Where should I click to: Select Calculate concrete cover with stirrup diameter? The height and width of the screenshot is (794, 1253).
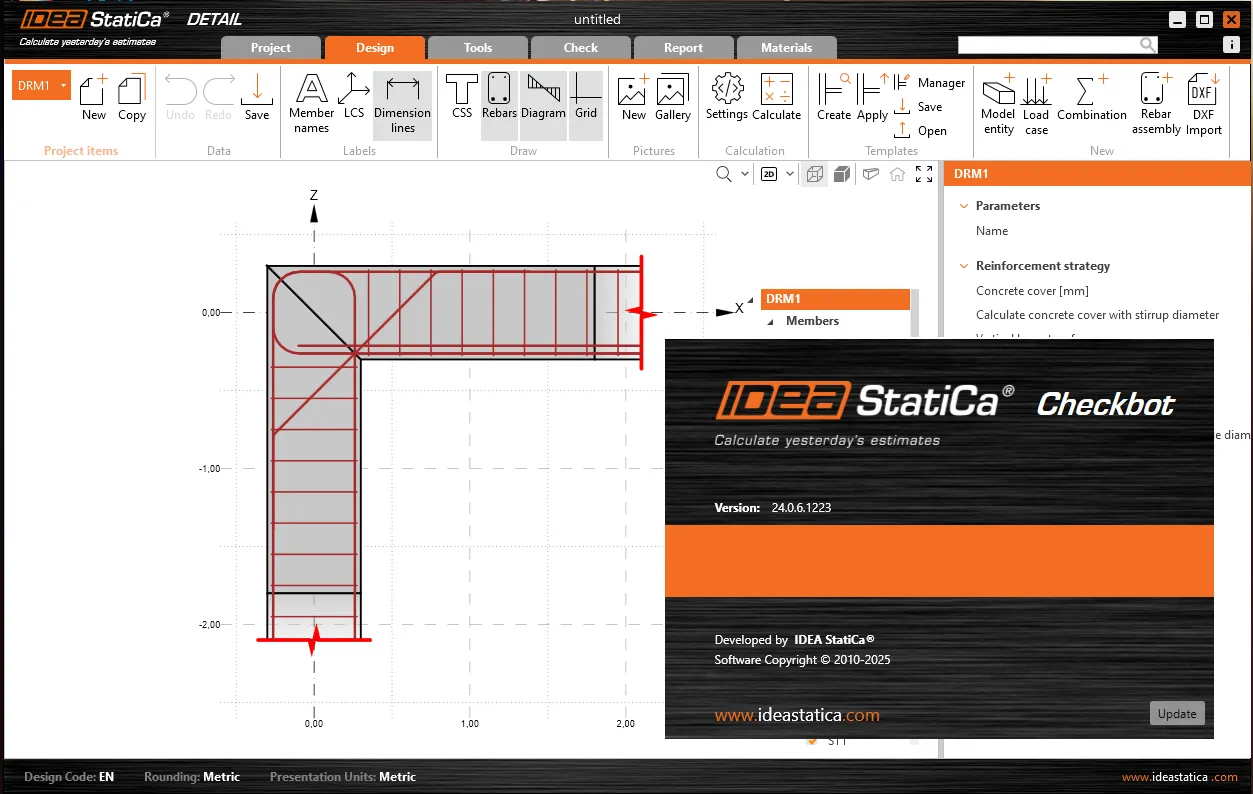pos(1097,315)
